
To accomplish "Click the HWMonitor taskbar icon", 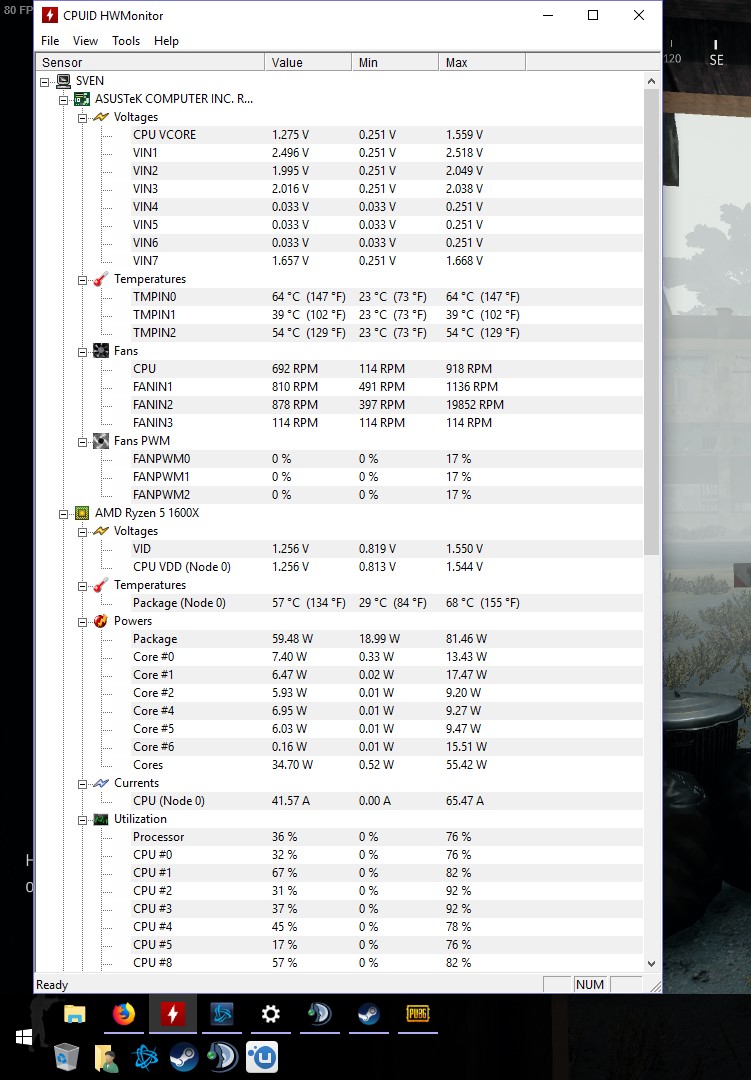I will pos(173,1014).
